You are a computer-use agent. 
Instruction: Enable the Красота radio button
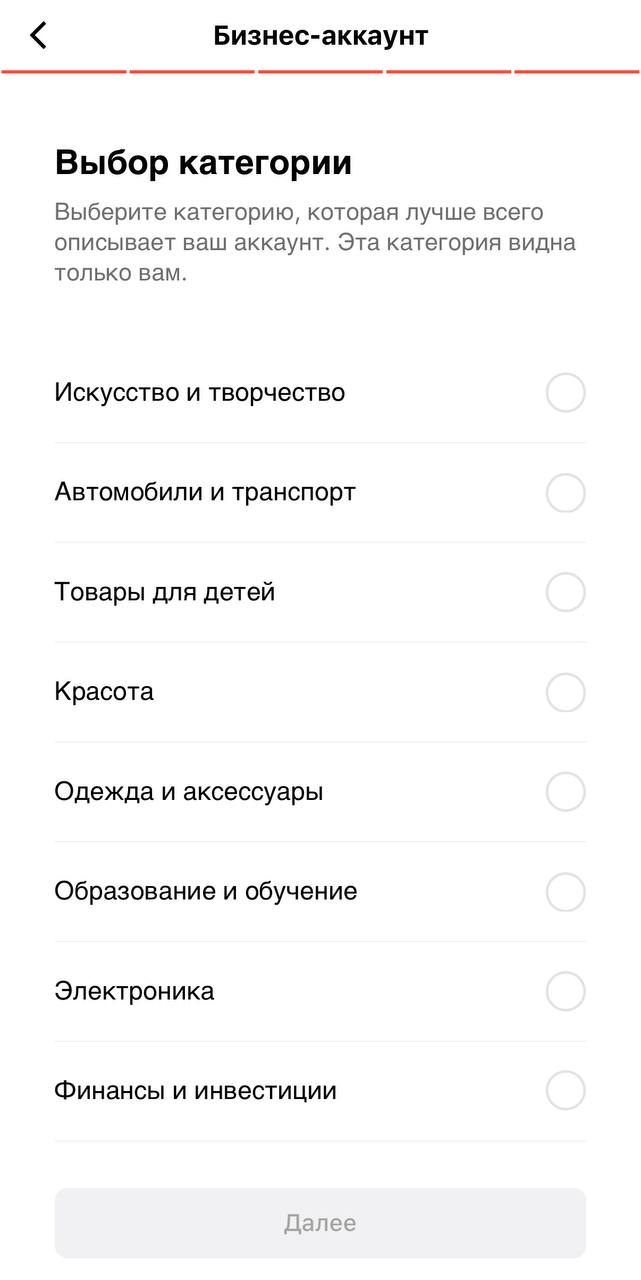(565, 692)
